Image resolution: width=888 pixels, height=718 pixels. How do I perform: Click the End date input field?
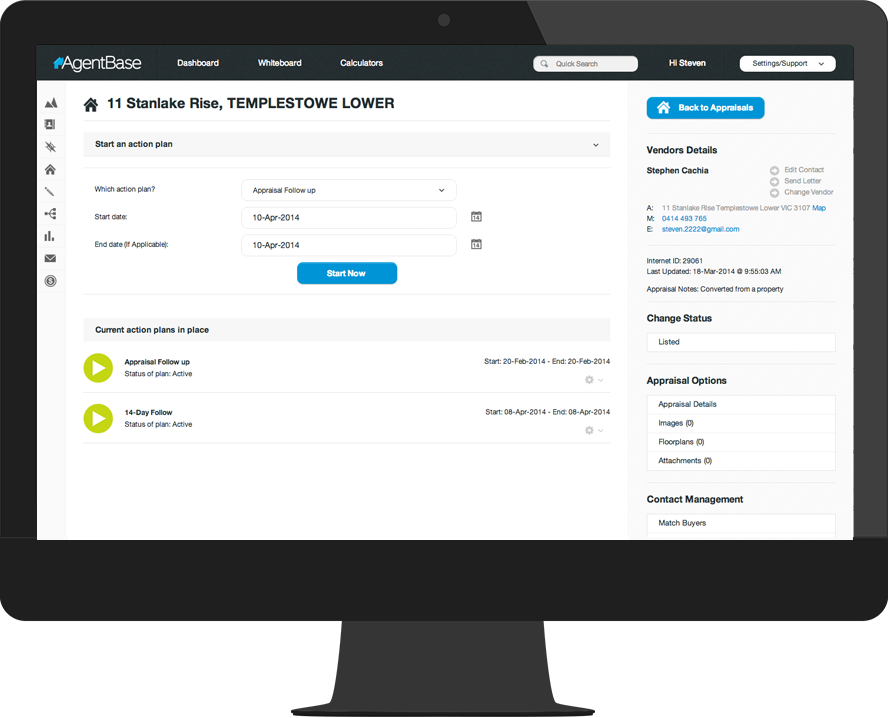click(349, 245)
